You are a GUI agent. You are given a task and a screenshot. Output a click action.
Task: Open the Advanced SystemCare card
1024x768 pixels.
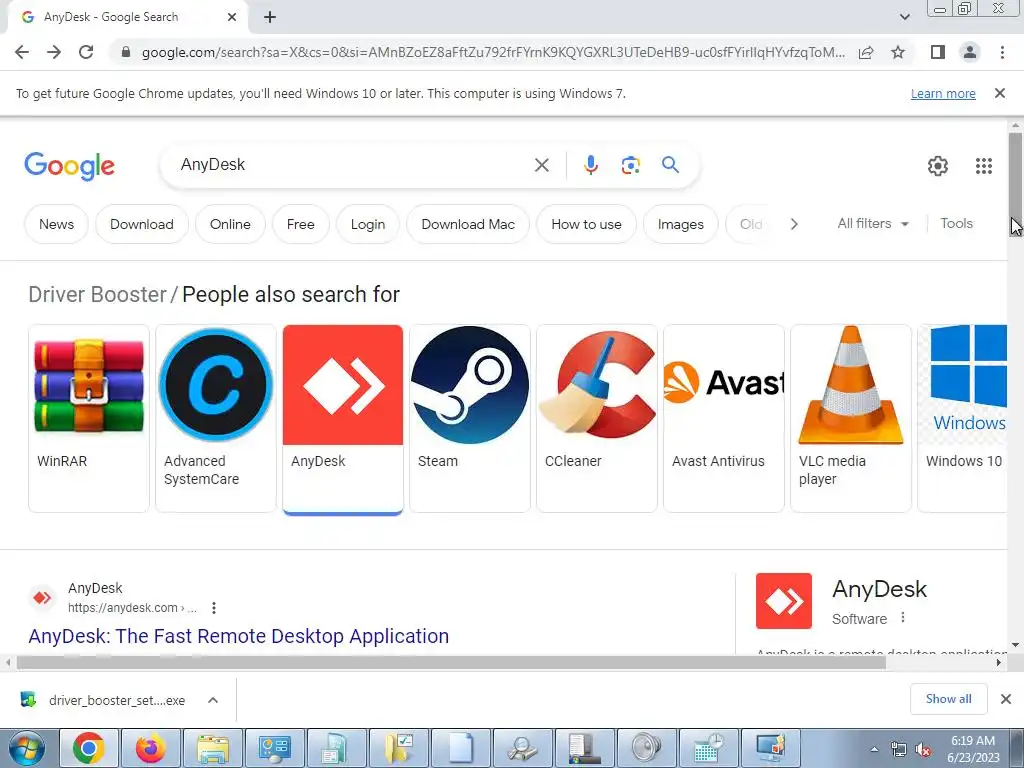pyautogui.click(x=216, y=418)
